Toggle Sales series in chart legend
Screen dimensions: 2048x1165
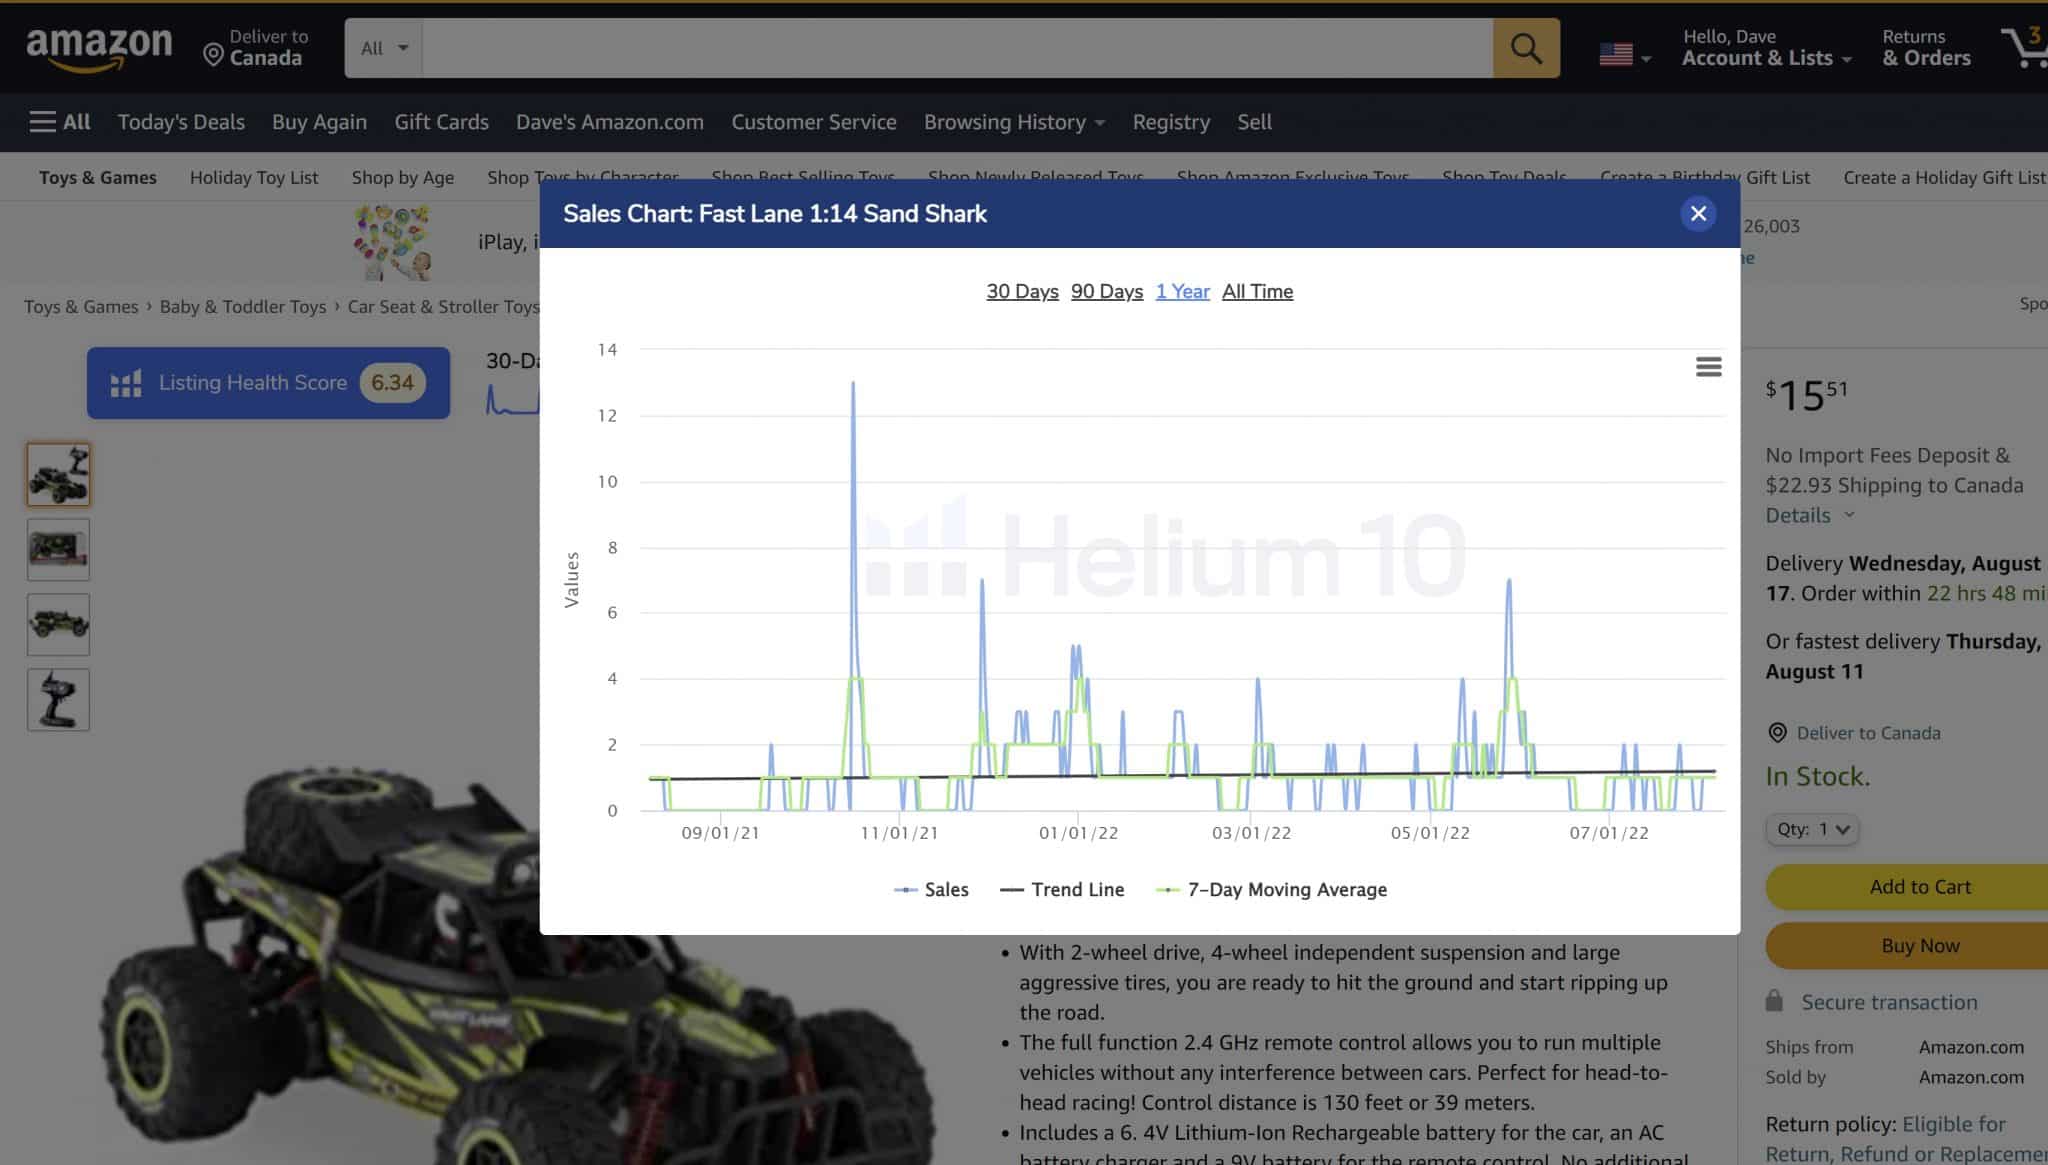click(931, 889)
